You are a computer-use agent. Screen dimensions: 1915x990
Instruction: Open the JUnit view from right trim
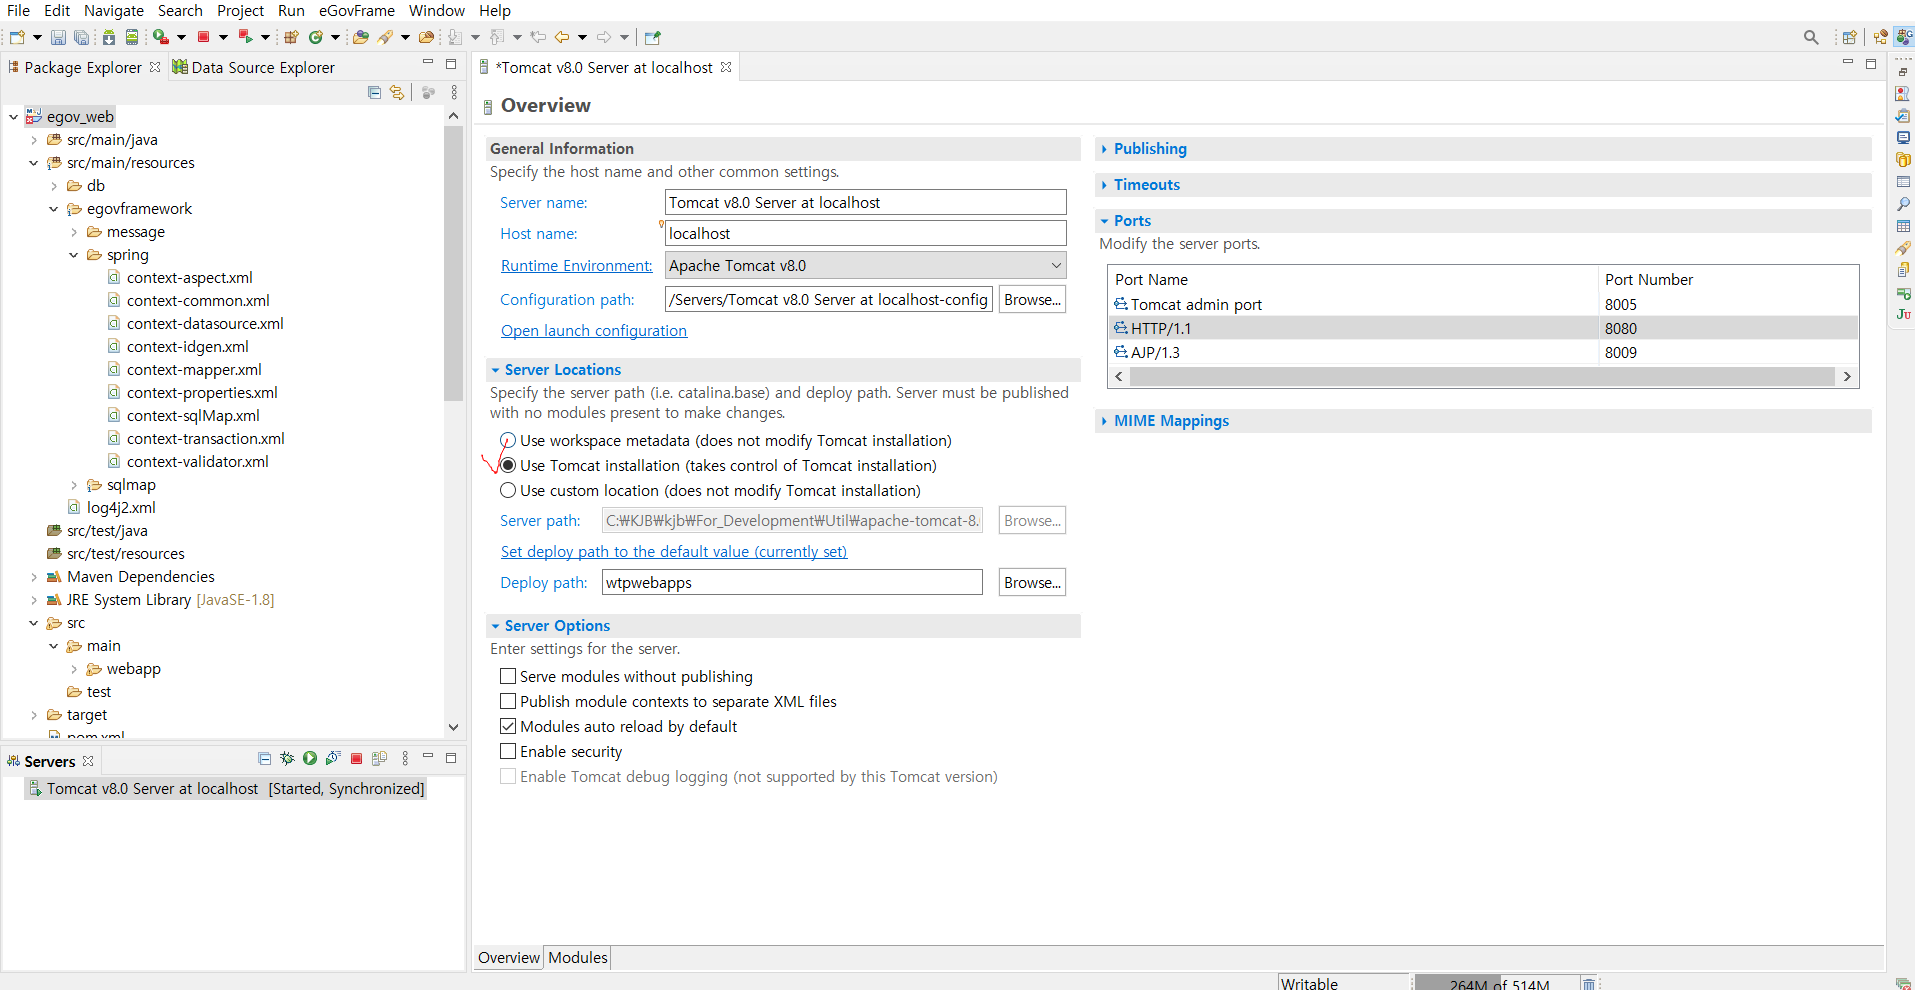1903,314
